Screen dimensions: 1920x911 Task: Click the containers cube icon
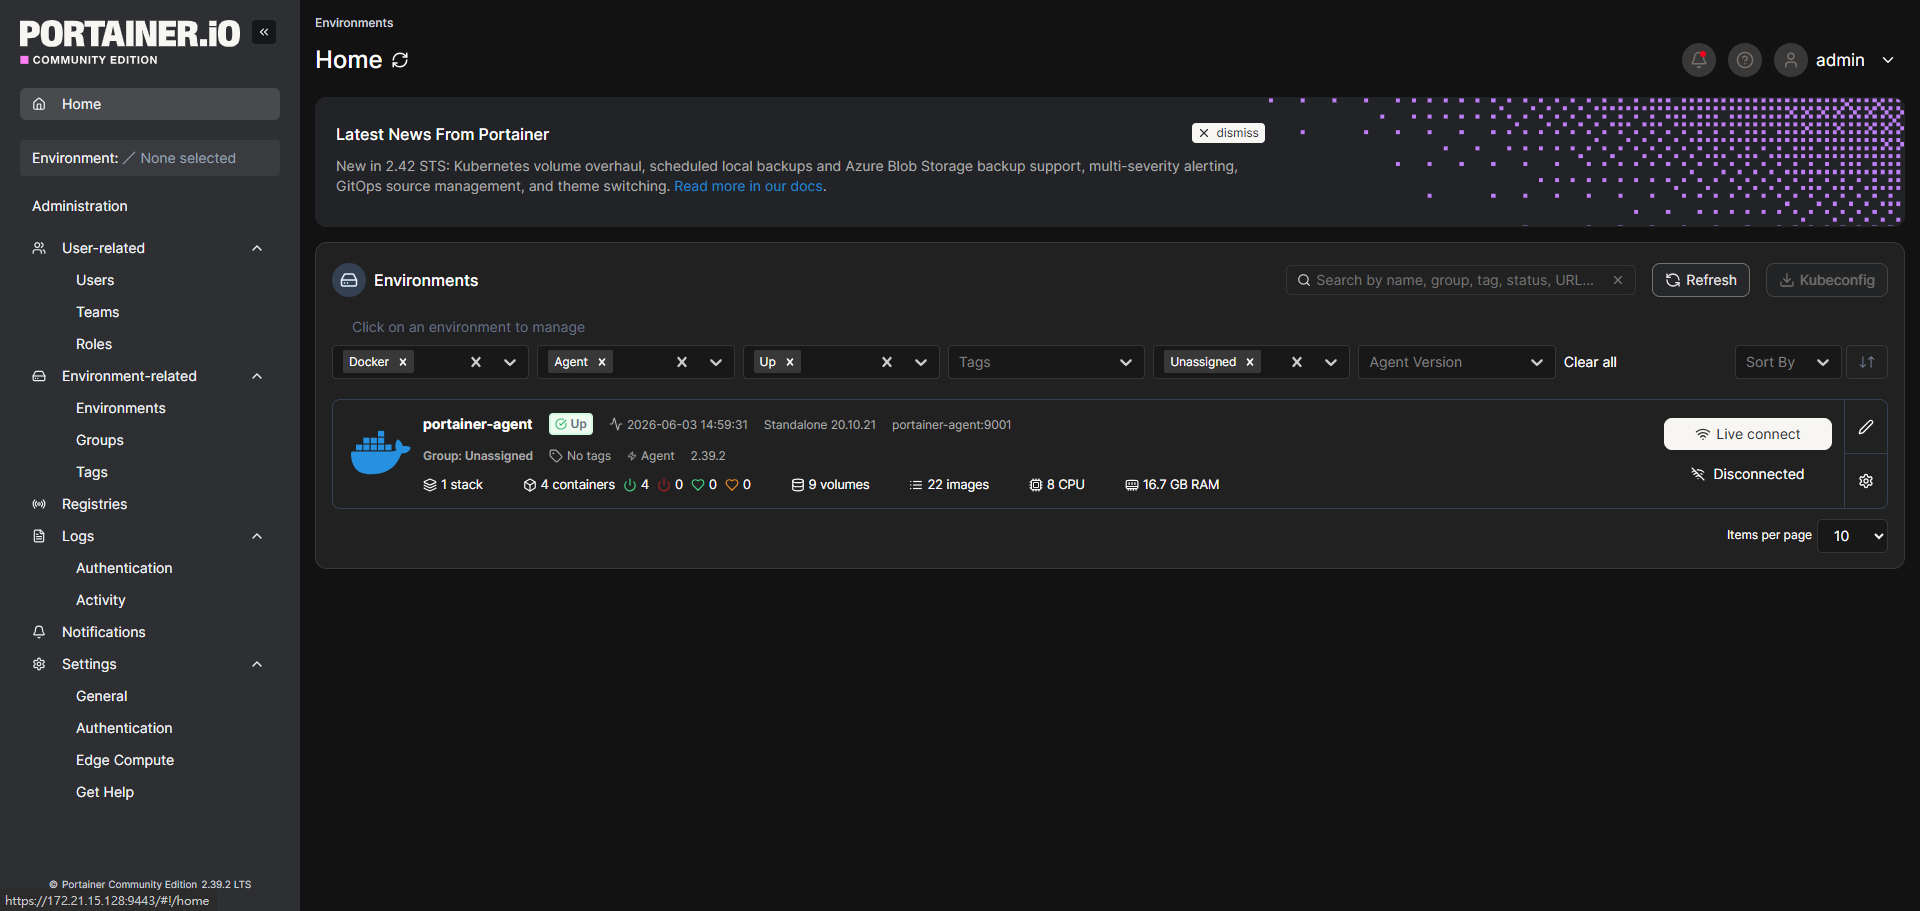530,485
